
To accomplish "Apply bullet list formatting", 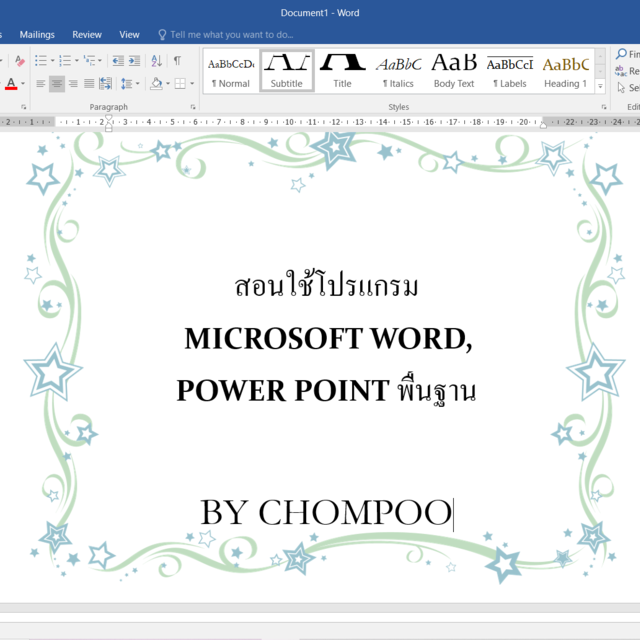I will coord(40,61).
